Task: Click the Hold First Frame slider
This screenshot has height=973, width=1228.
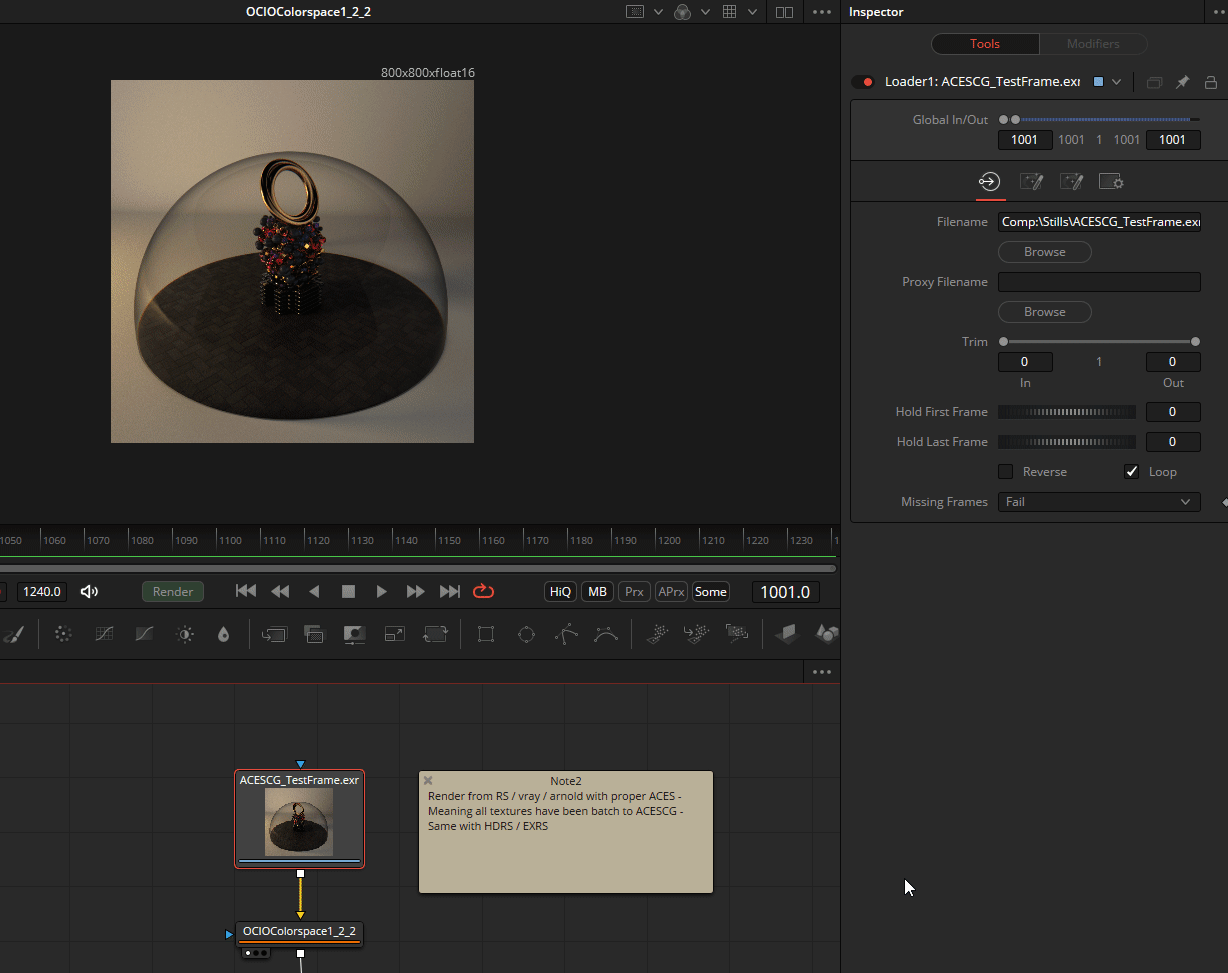Action: pyautogui.click(x=1066, y=412)
